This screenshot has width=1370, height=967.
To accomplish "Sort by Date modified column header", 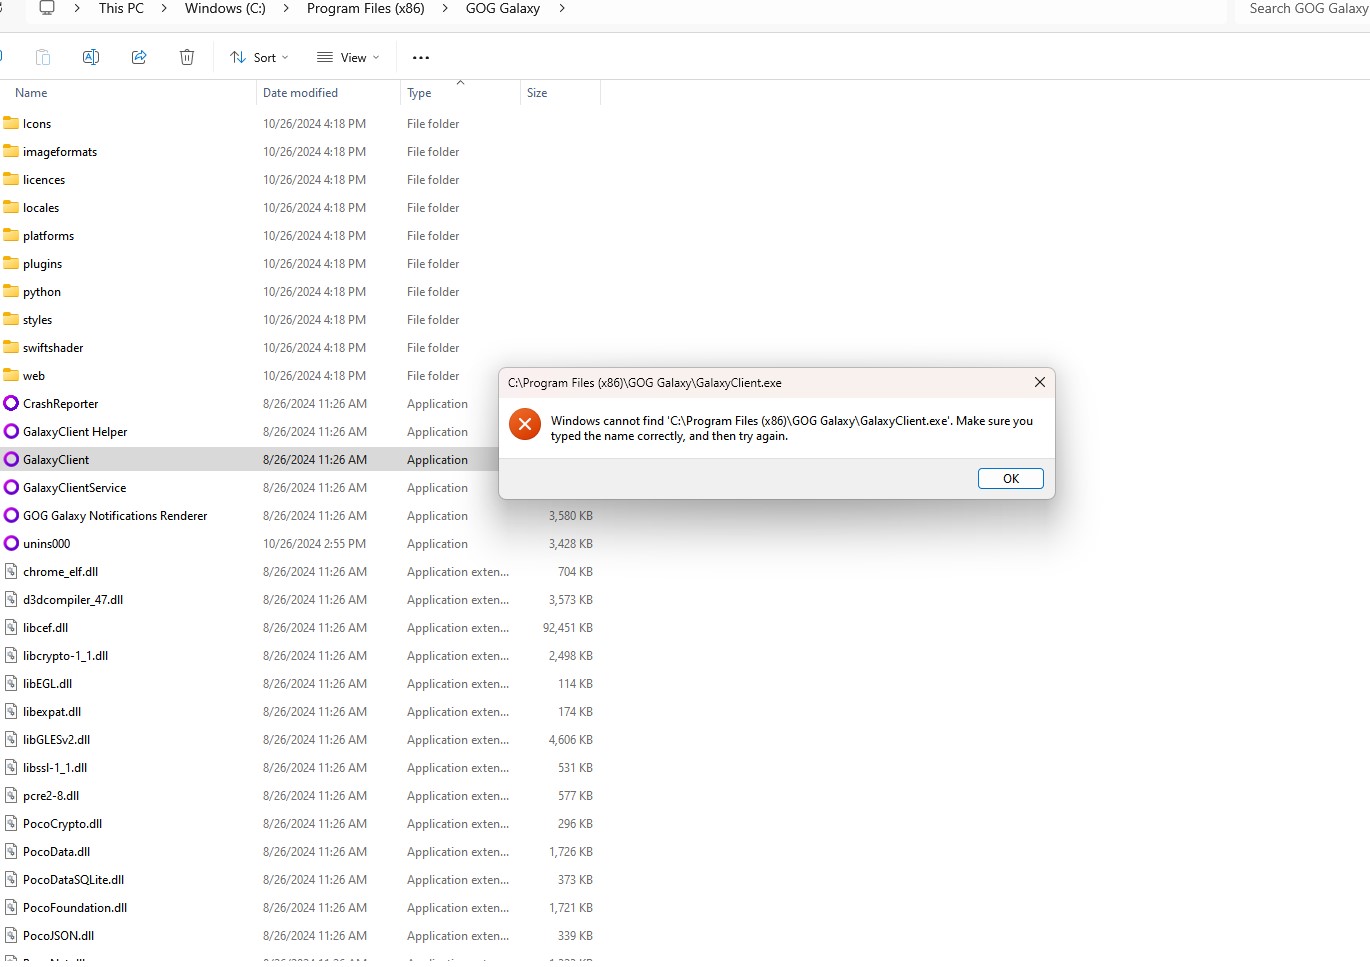I will coord(300,93).
